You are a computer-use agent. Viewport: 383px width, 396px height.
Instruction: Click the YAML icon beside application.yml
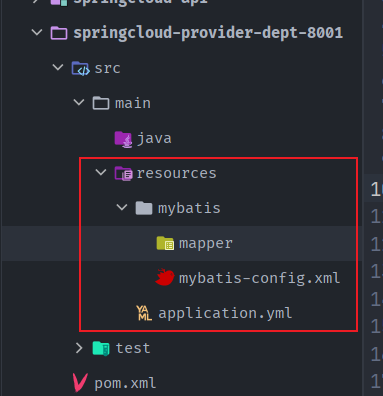click(144, 313)
